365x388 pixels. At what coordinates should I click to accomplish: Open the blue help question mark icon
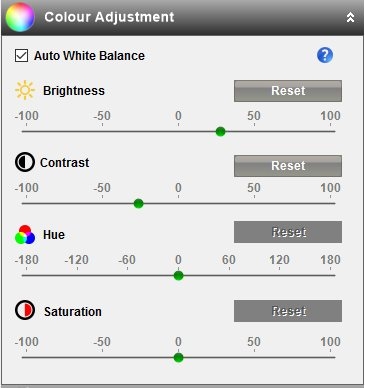[325, 55]
